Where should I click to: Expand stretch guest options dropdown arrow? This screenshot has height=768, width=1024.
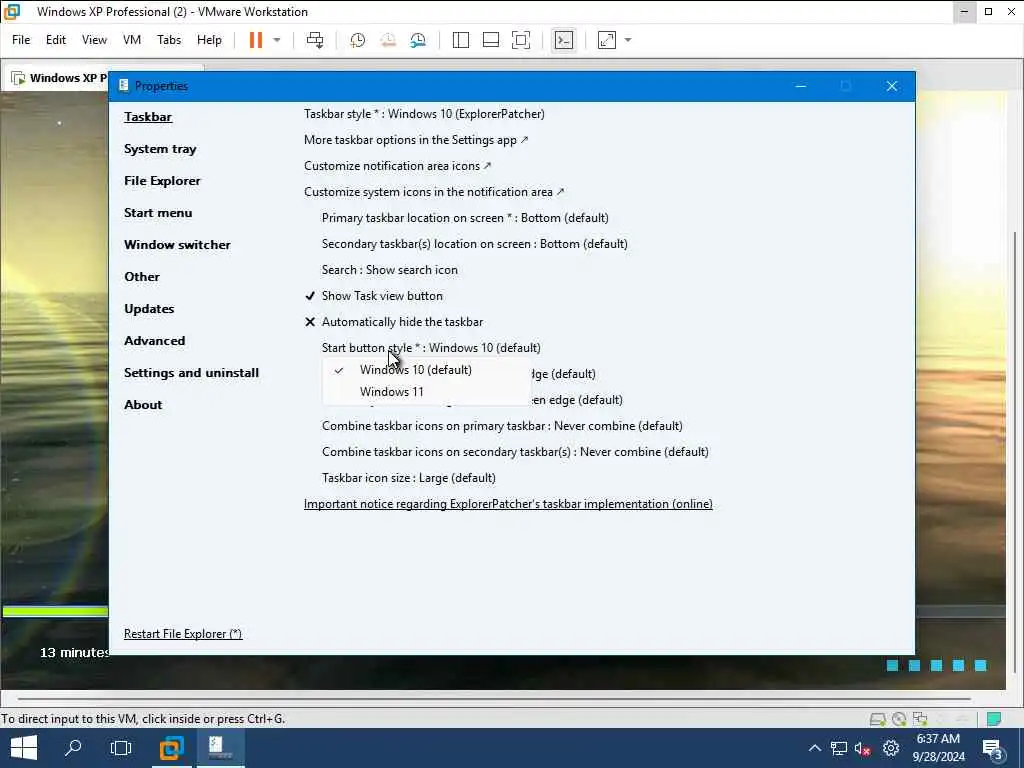(x=628, y=40)
